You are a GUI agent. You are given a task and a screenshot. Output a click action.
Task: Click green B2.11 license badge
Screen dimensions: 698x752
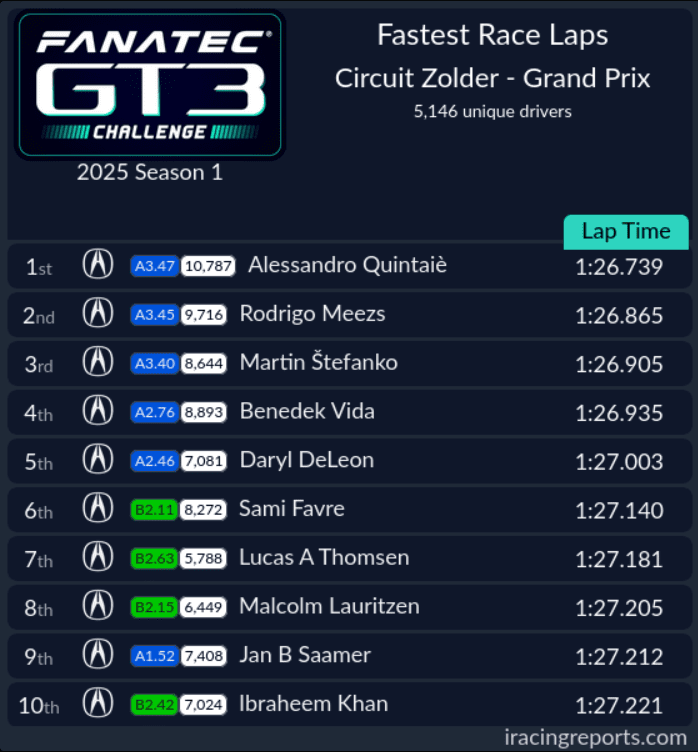point(154,509)
